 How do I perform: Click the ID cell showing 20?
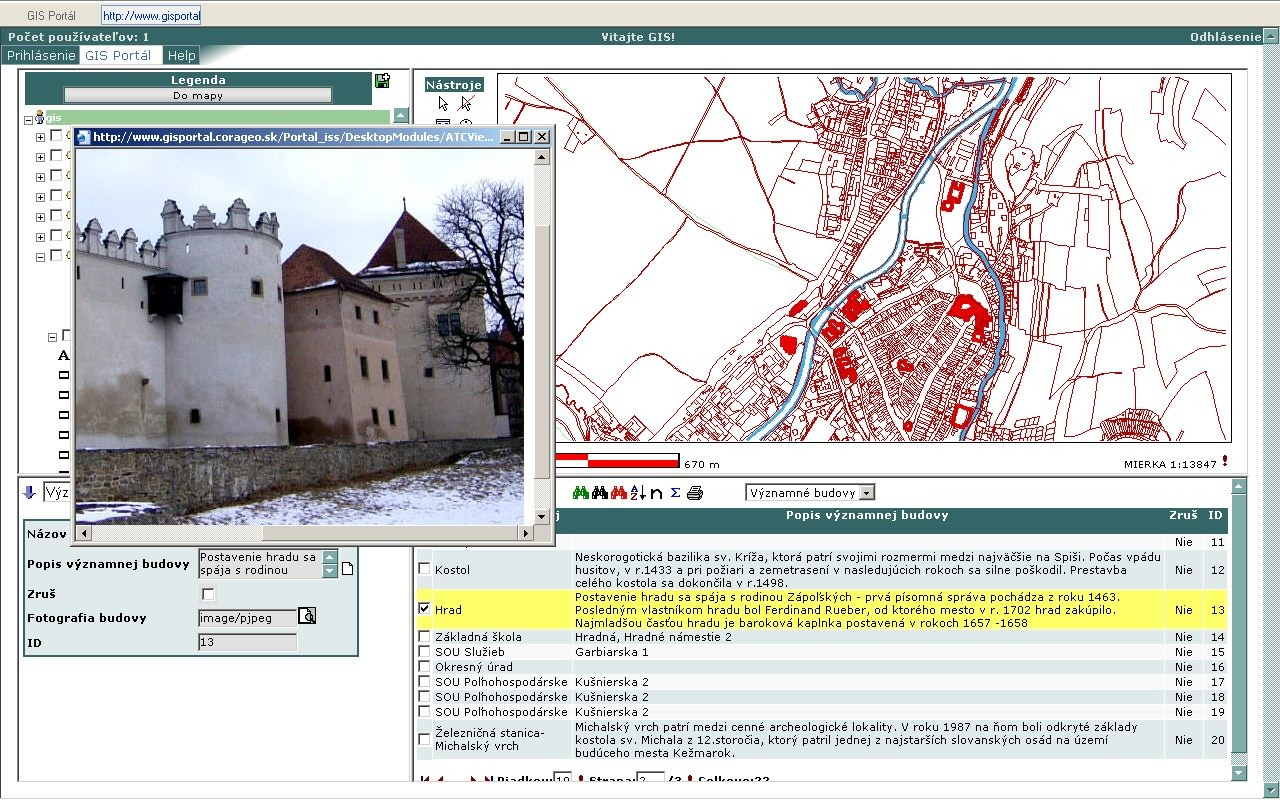[1217, 740]
